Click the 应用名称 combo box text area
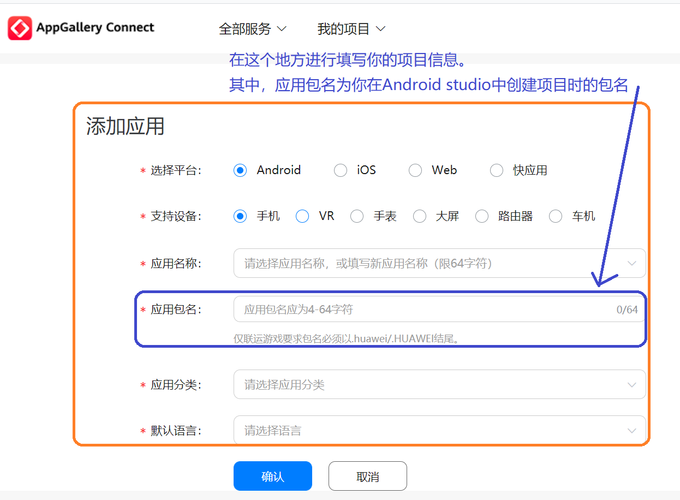The height and width of the screenshot is (500, 680). click(420, 264)
